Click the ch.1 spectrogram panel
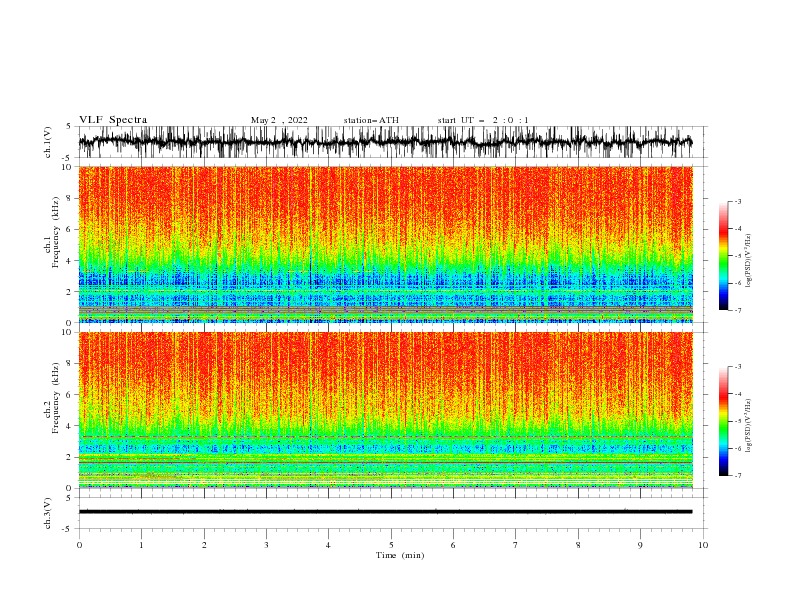The width and height of the screenshot is (792, 612). point(385,244)
